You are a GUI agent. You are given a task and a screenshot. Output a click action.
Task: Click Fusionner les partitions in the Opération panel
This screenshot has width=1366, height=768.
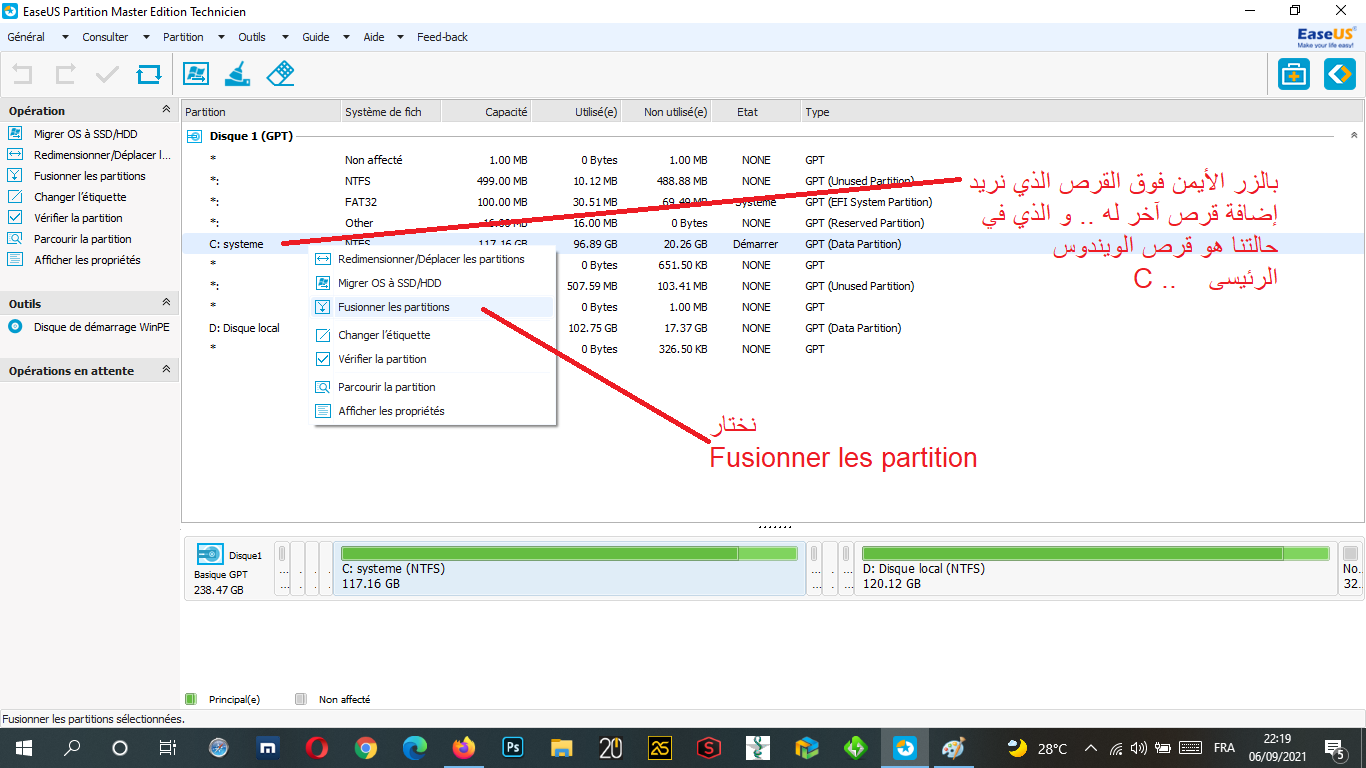coord(77,176)
